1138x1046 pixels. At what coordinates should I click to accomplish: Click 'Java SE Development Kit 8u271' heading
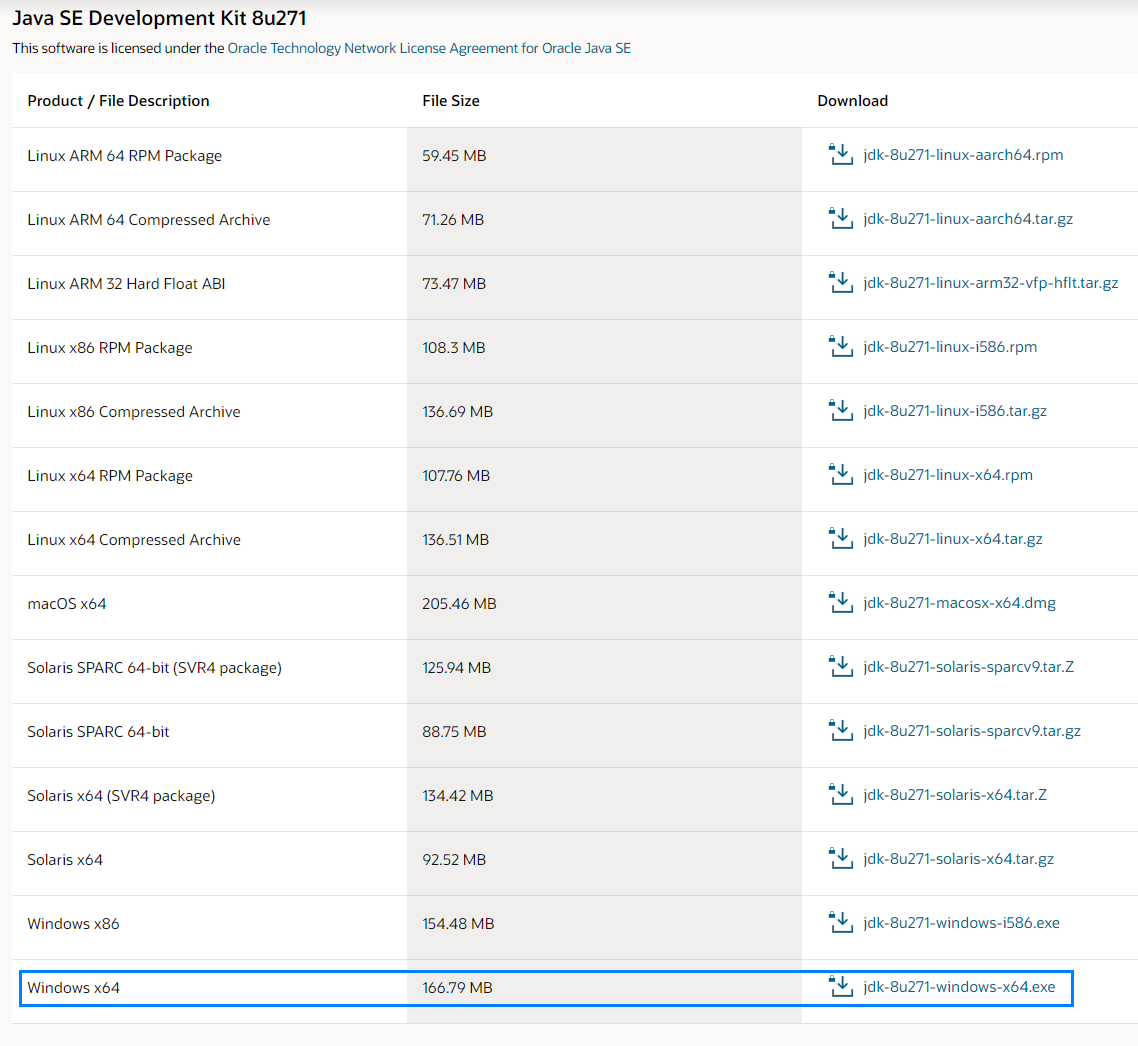click(160, 17)
